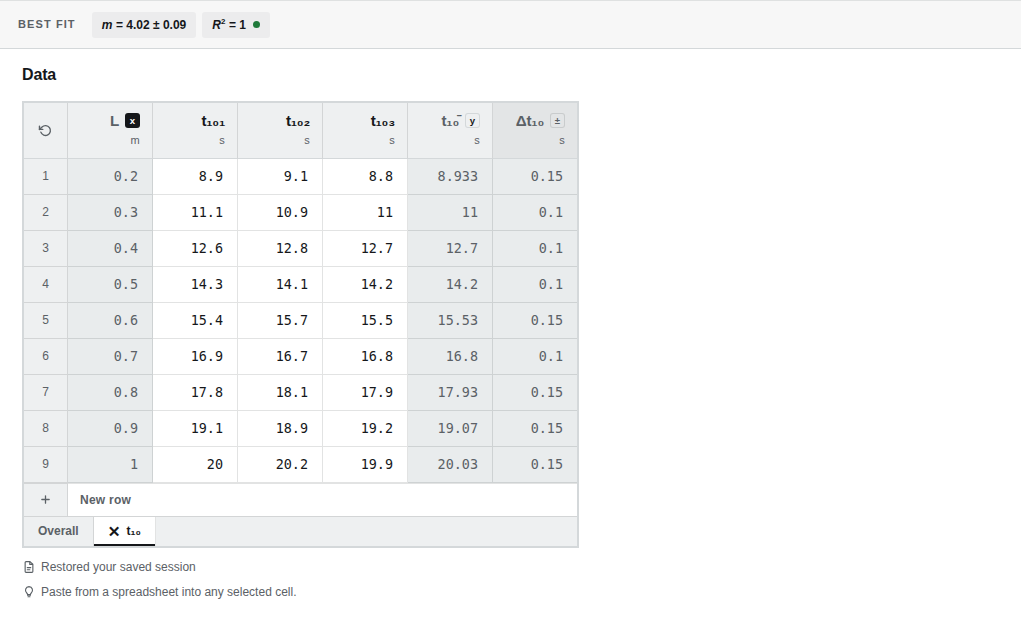1021x620 pixels.
Task: Select row number 9
Action: [45, 464]
